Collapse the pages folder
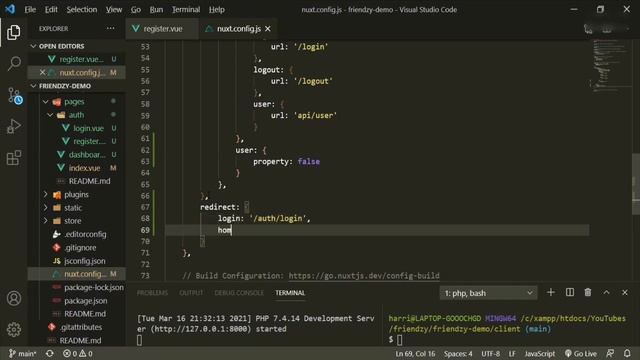Screen dimensions: 640x360 coord(45,102)
